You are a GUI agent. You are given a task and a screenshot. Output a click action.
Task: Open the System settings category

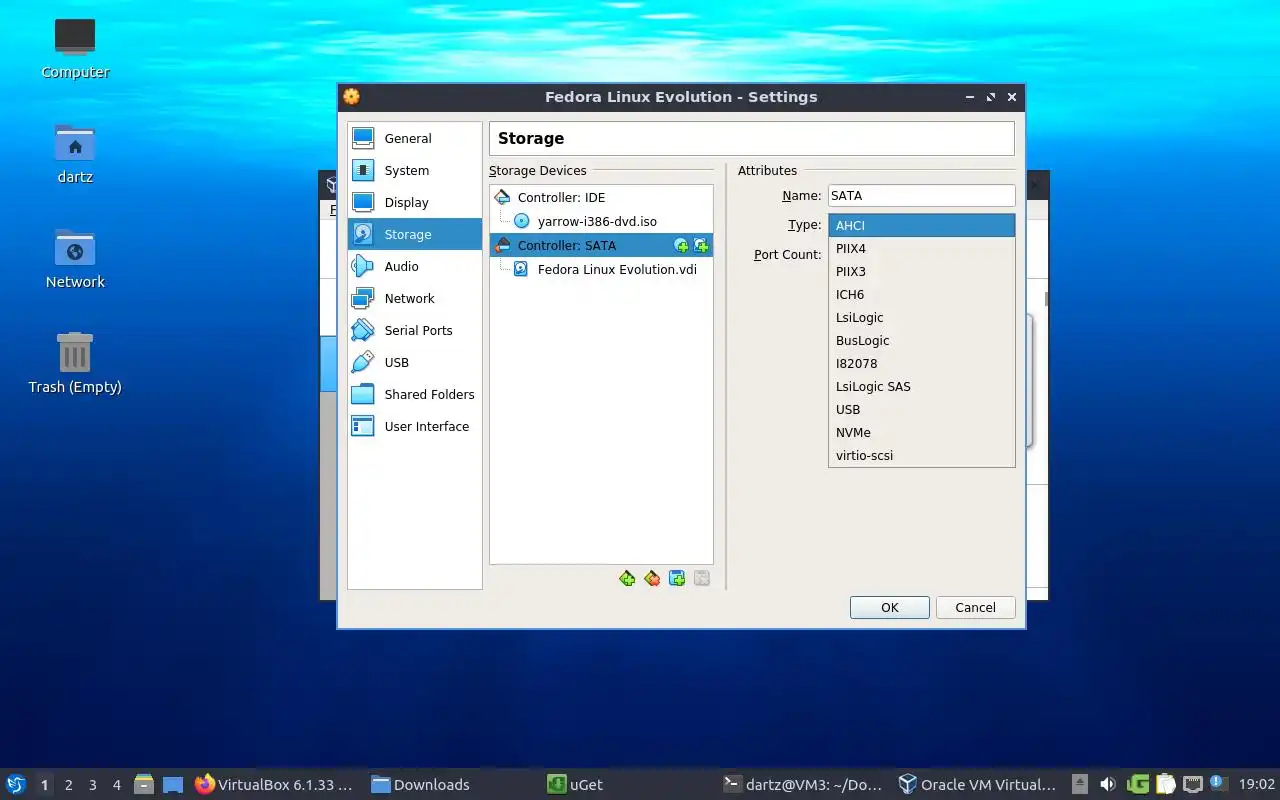click(x=415, y=170)
